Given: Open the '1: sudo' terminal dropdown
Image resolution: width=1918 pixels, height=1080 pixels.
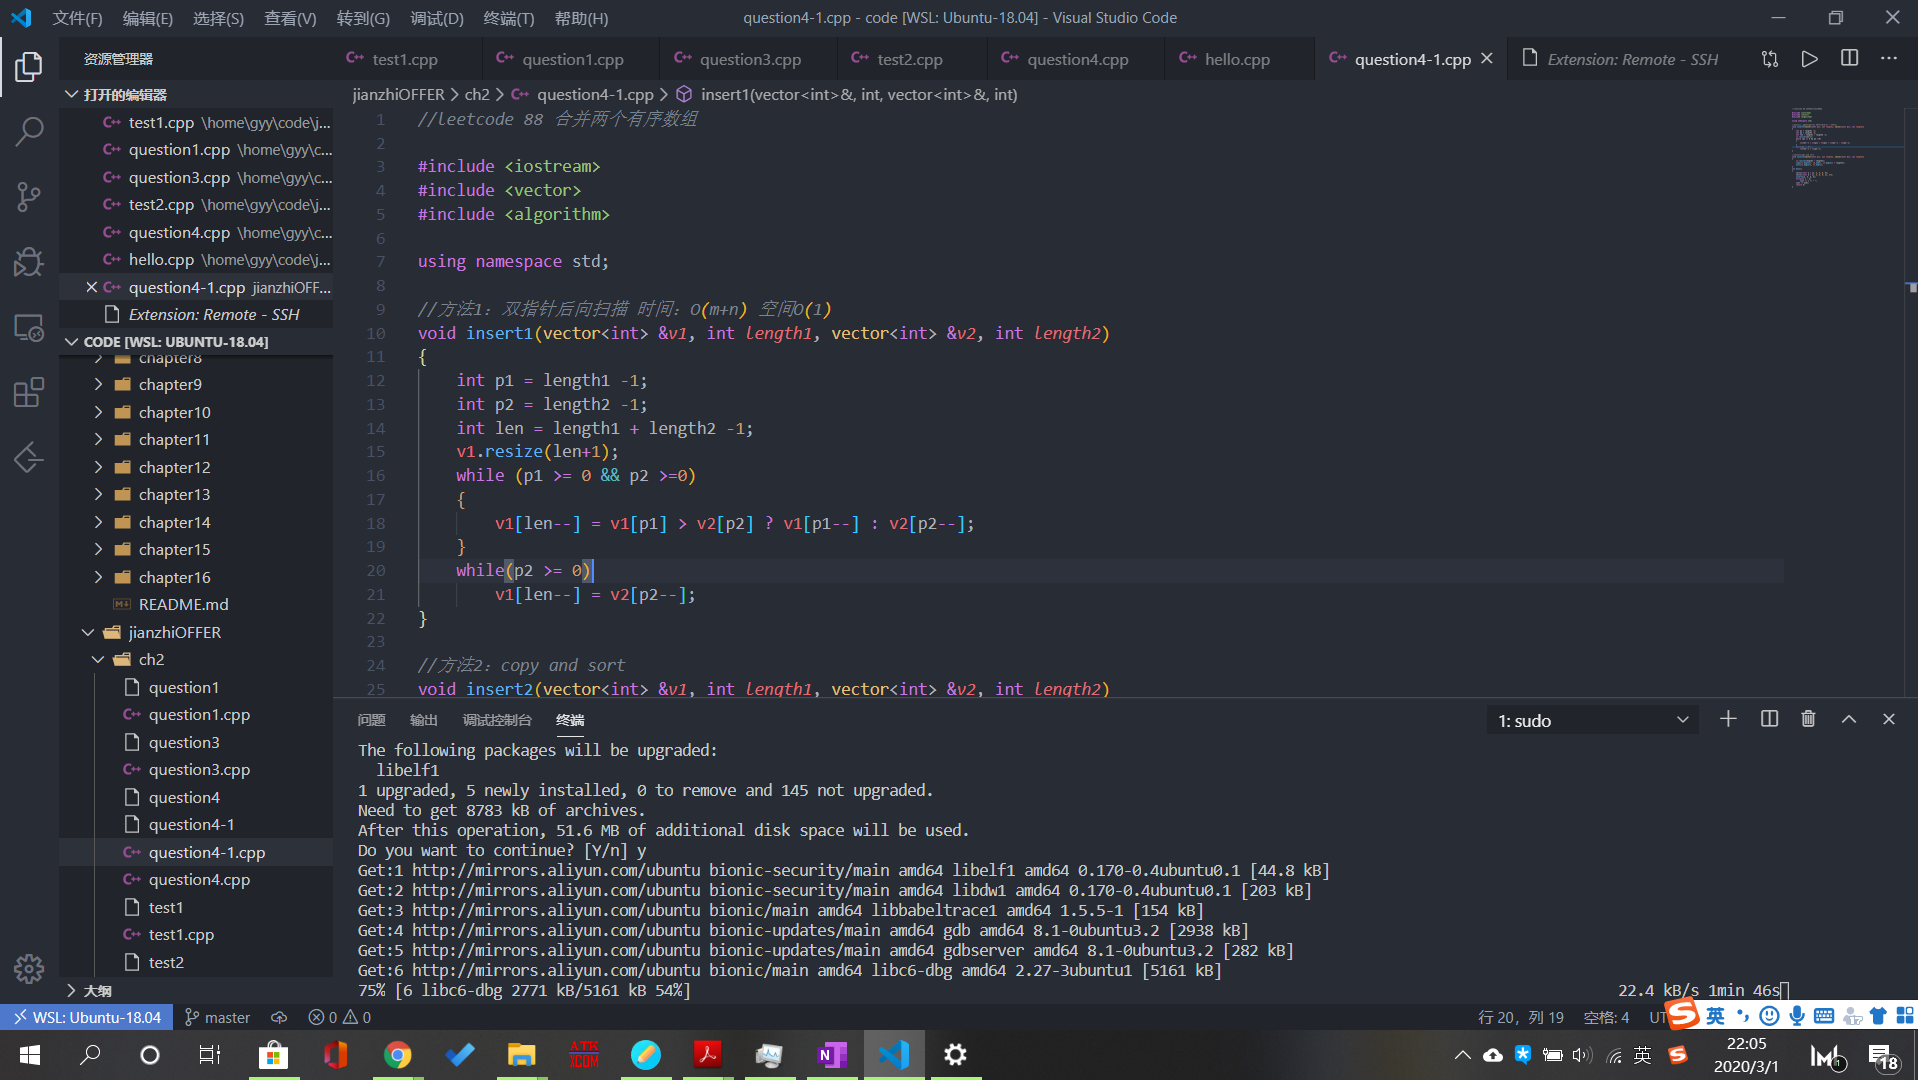Looking at the screenshot, I should point(1592,719).
